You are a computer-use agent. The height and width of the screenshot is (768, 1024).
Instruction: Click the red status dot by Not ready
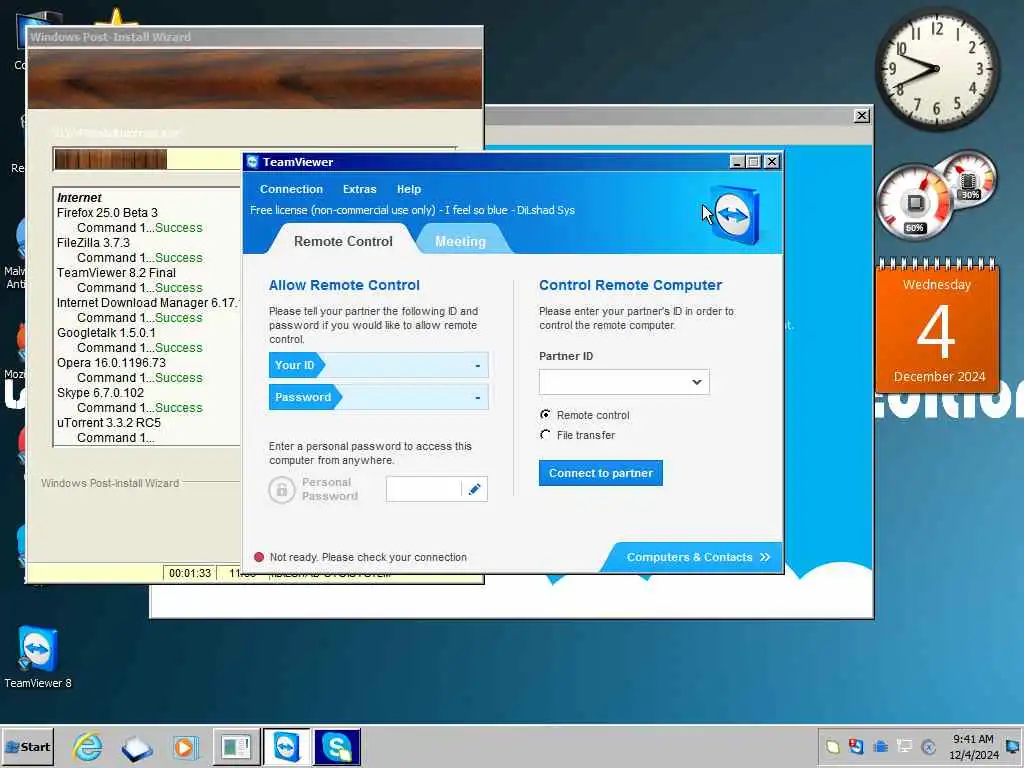[x=259, y=557]
